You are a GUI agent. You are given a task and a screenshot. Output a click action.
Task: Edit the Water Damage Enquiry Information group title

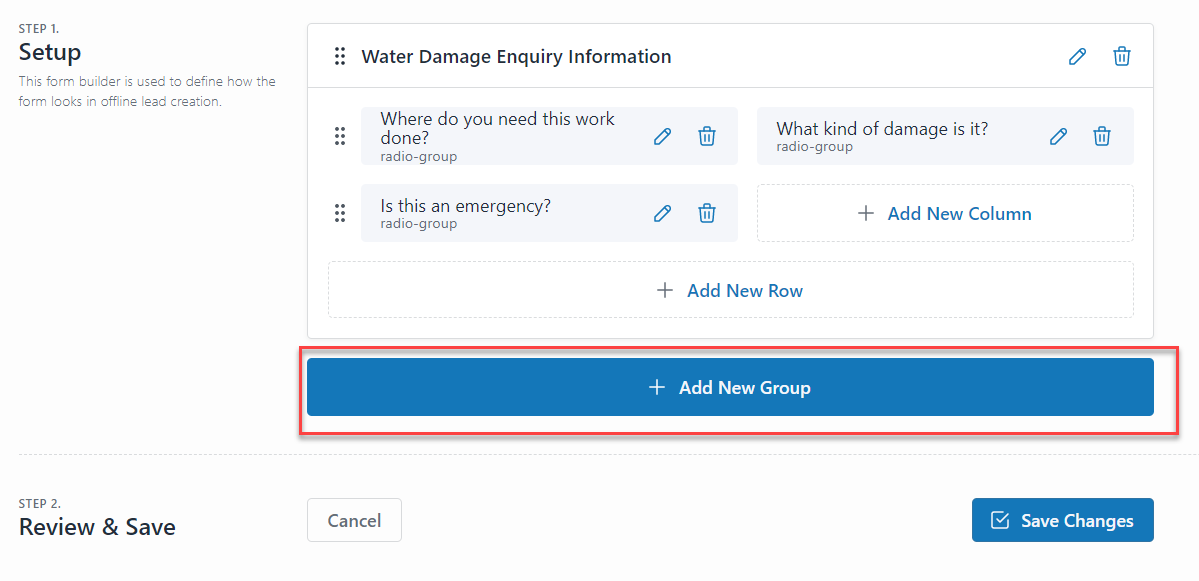(1077, 56)
